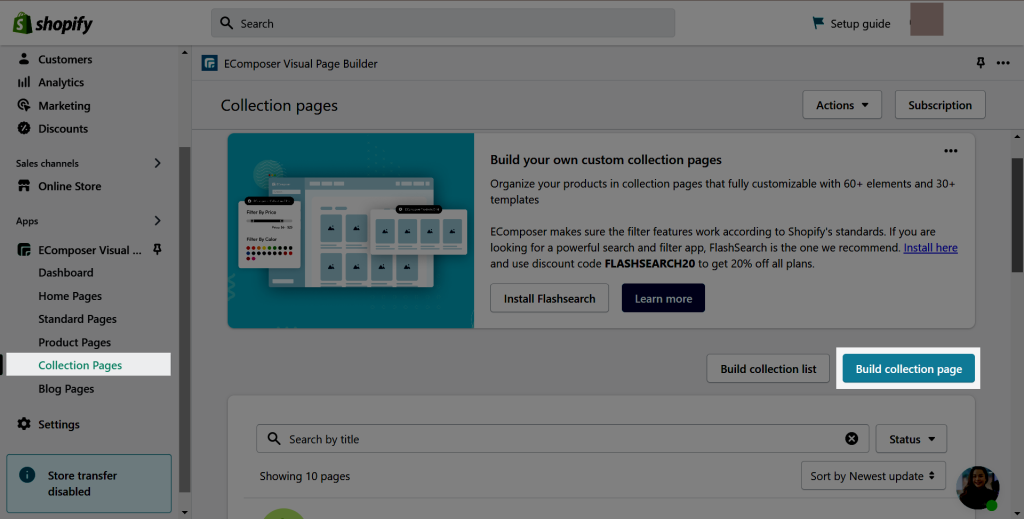Image resolution: width=1024 pixels, height=519 pixels.
Task: Click the EComposer app icon in sidebar
Action: tap(24, 249)
